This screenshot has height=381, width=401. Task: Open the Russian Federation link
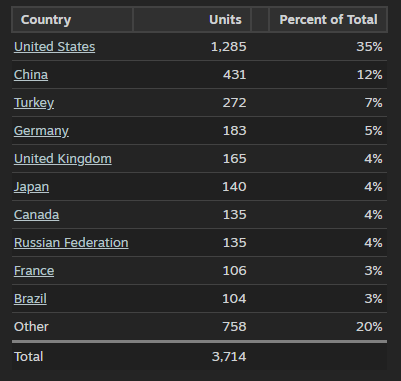pos(71,243)
